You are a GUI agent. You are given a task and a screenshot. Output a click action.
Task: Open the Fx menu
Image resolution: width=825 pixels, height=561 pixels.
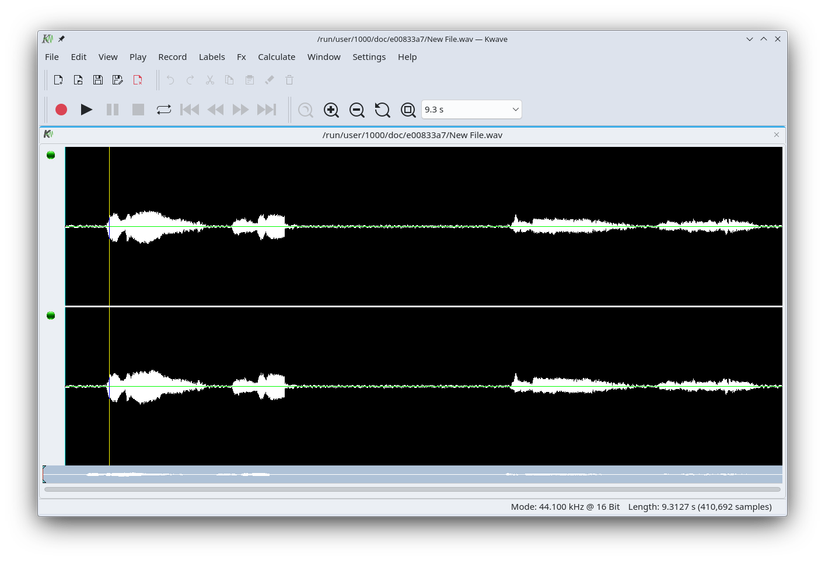pyautogui.click(x=242, y=57)
